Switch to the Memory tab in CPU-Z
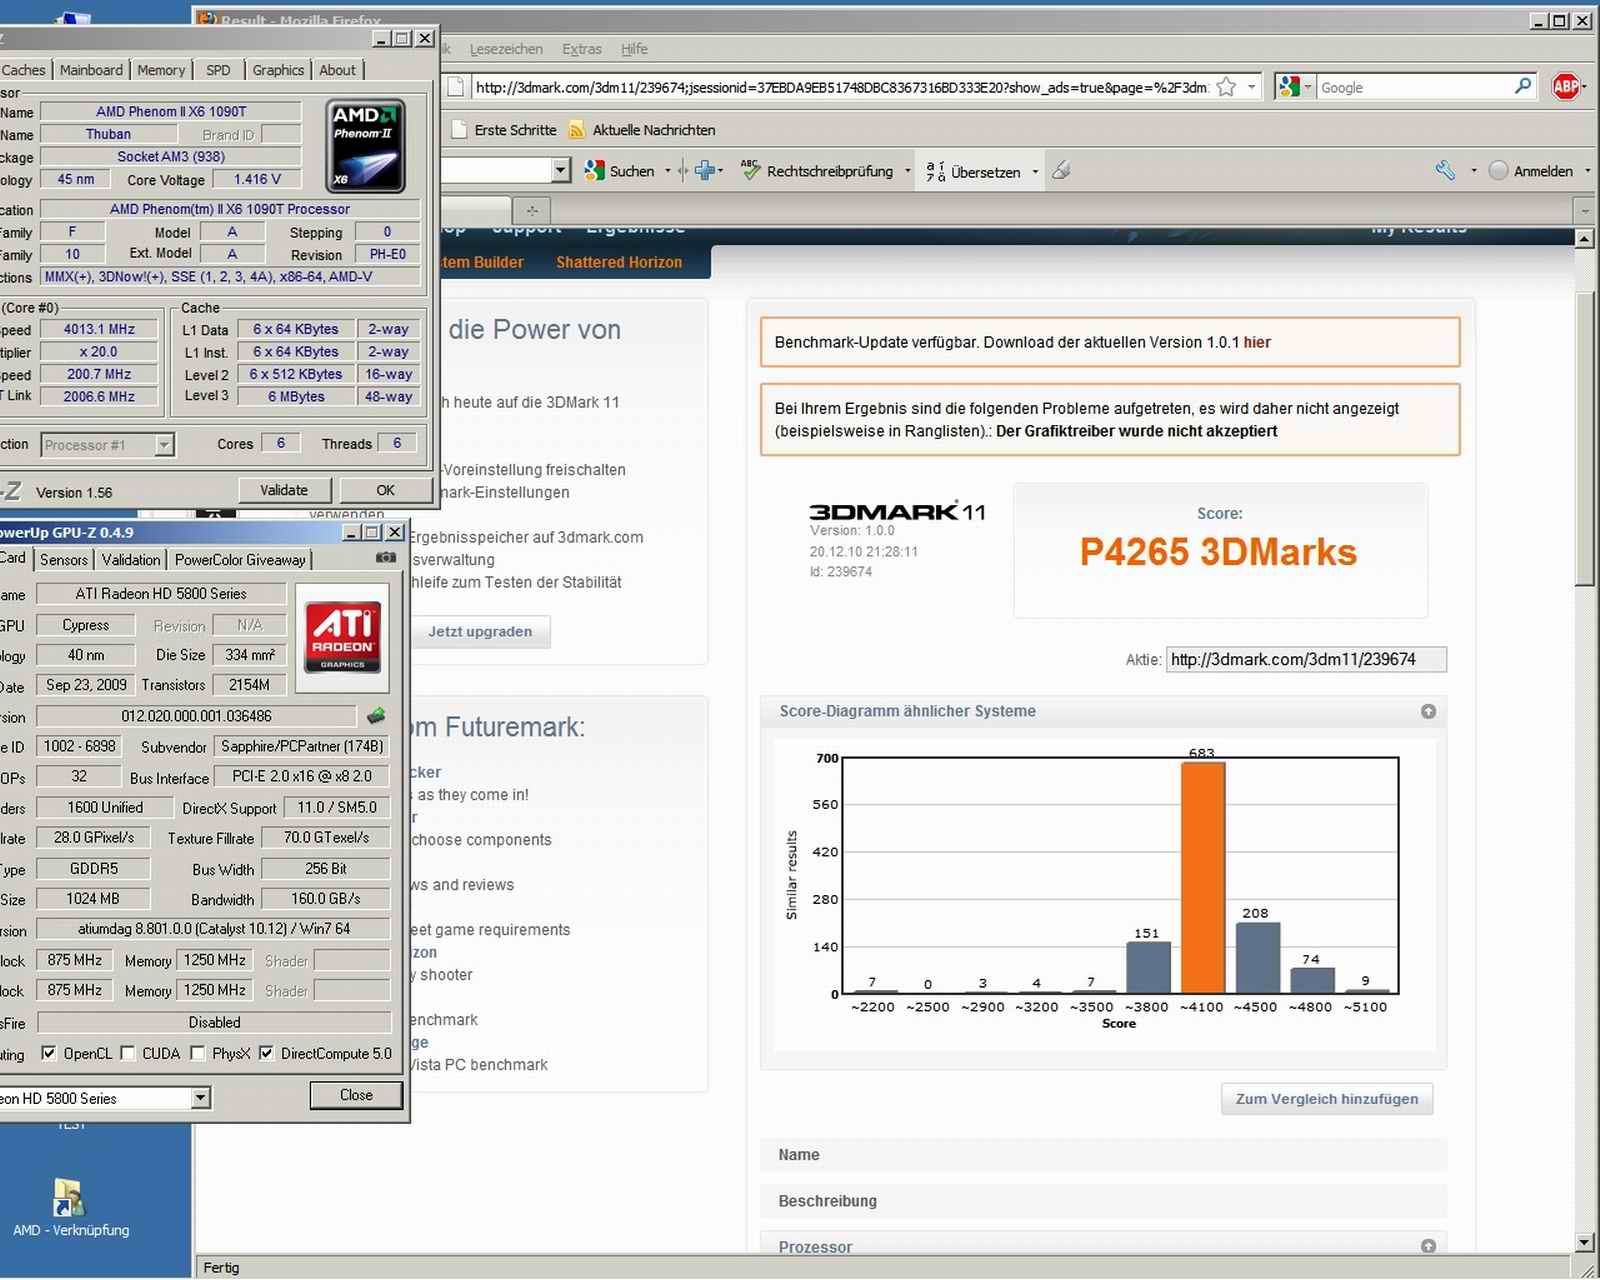Screen dimensions: 1600x1280 click(x=161, y=70)
